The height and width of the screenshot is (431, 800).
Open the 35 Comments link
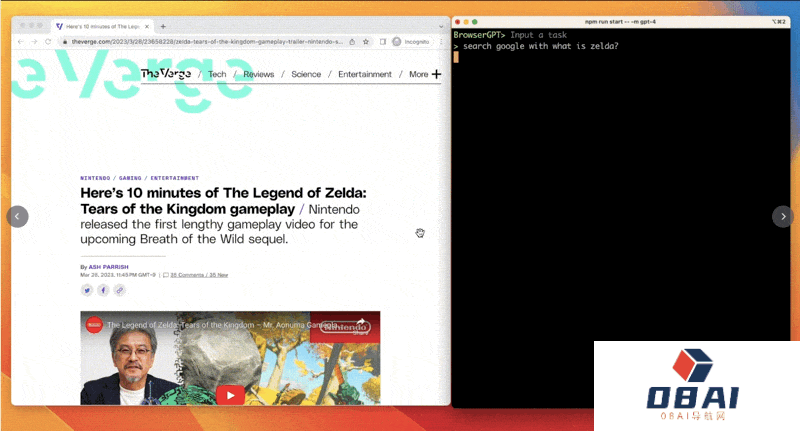click(x=199, y=275)
